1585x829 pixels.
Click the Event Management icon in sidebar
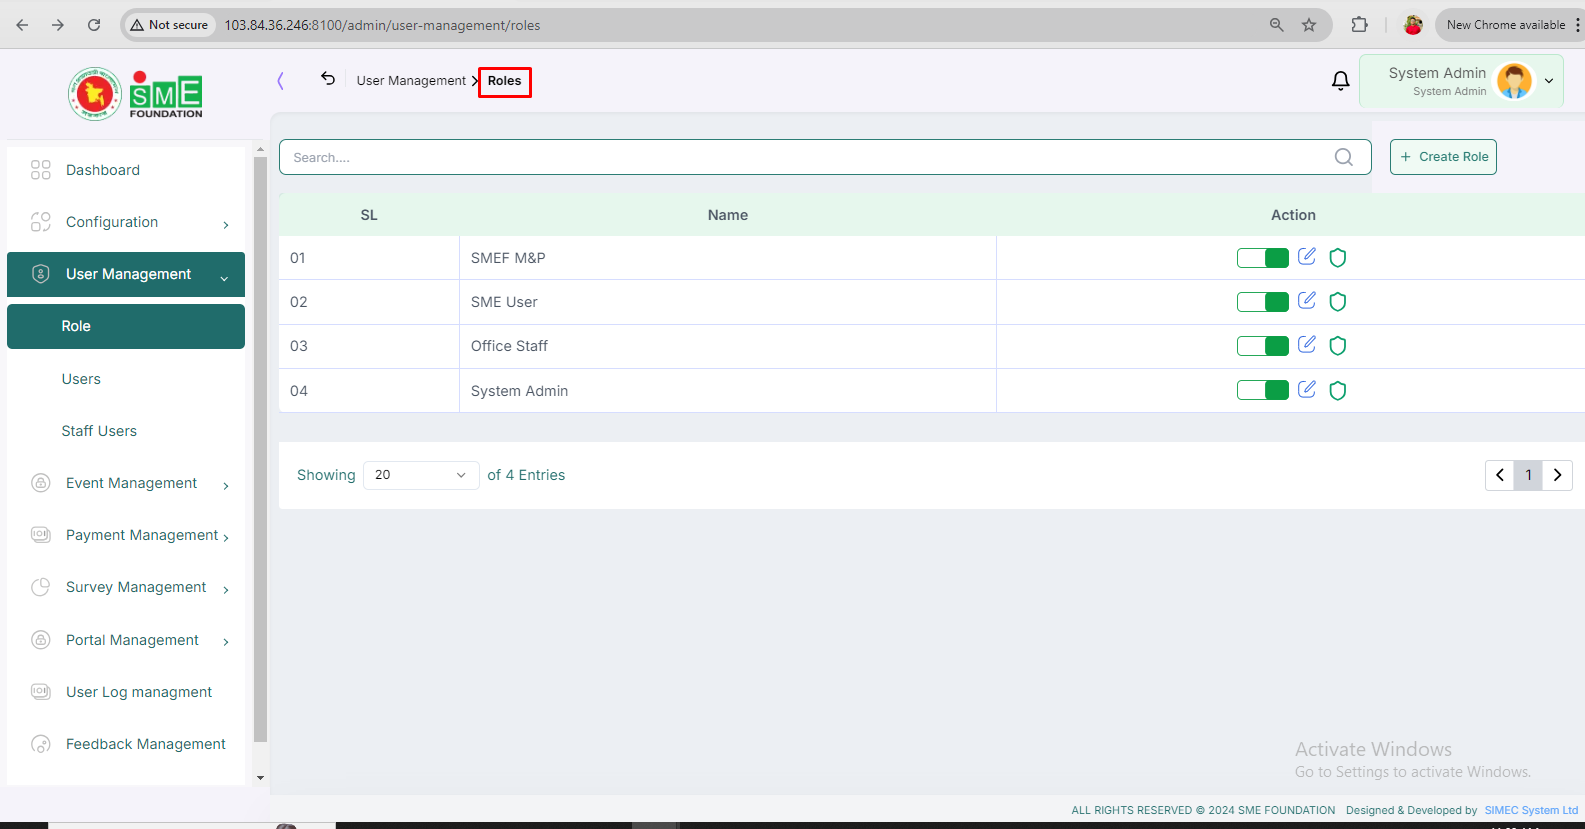40,483
